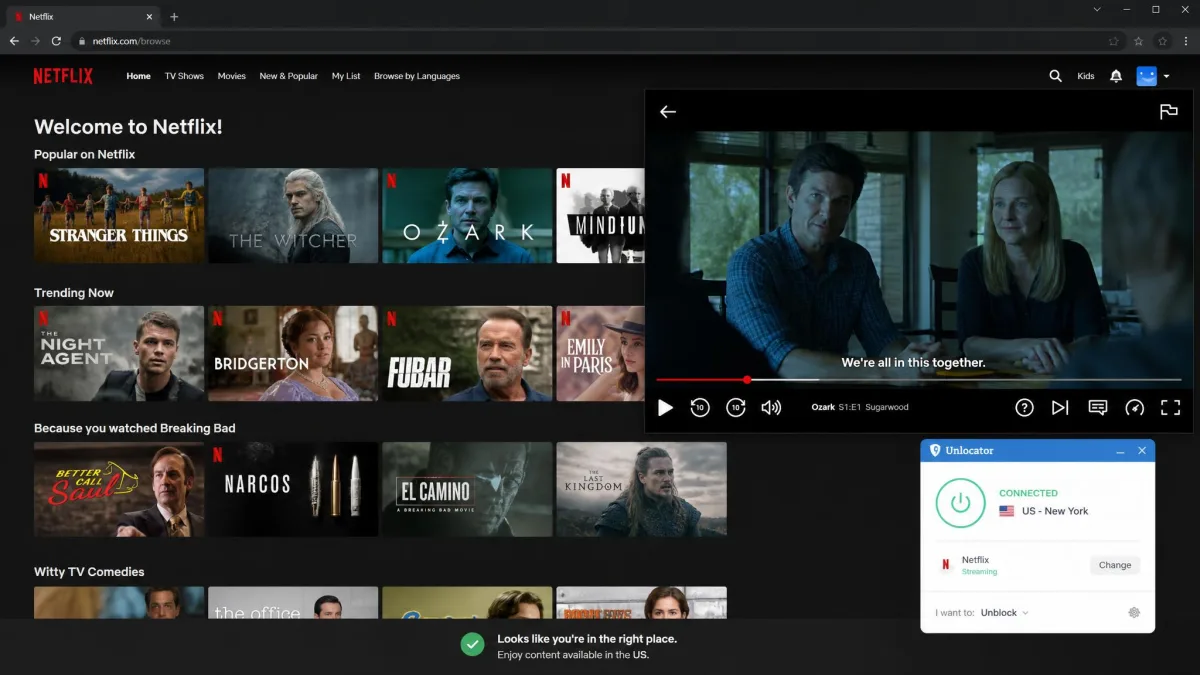Select US - New York server
The height and width of the screenshot is (675, 1200).
1044,511
